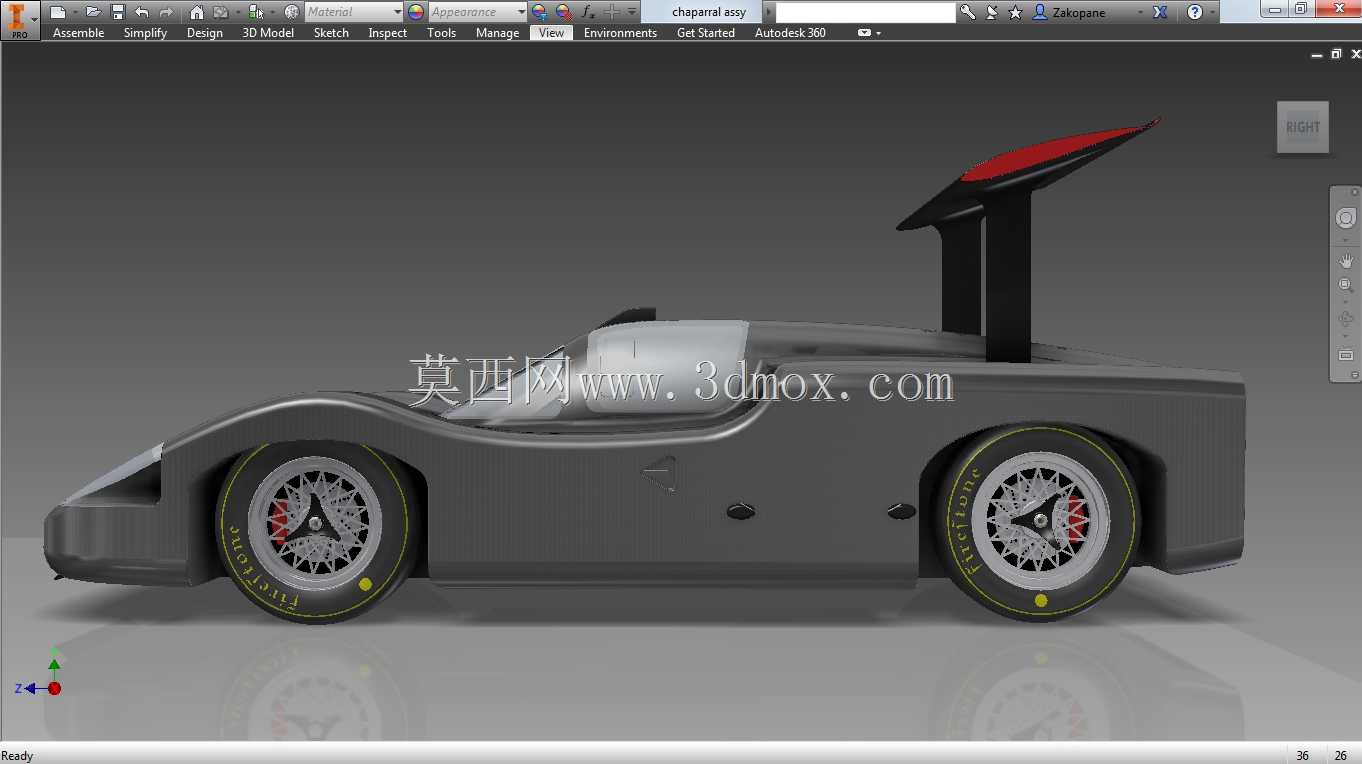Screen dimensions: 1362x764
Task: Restore the document window size
Action: click(x=1336, y=54)
